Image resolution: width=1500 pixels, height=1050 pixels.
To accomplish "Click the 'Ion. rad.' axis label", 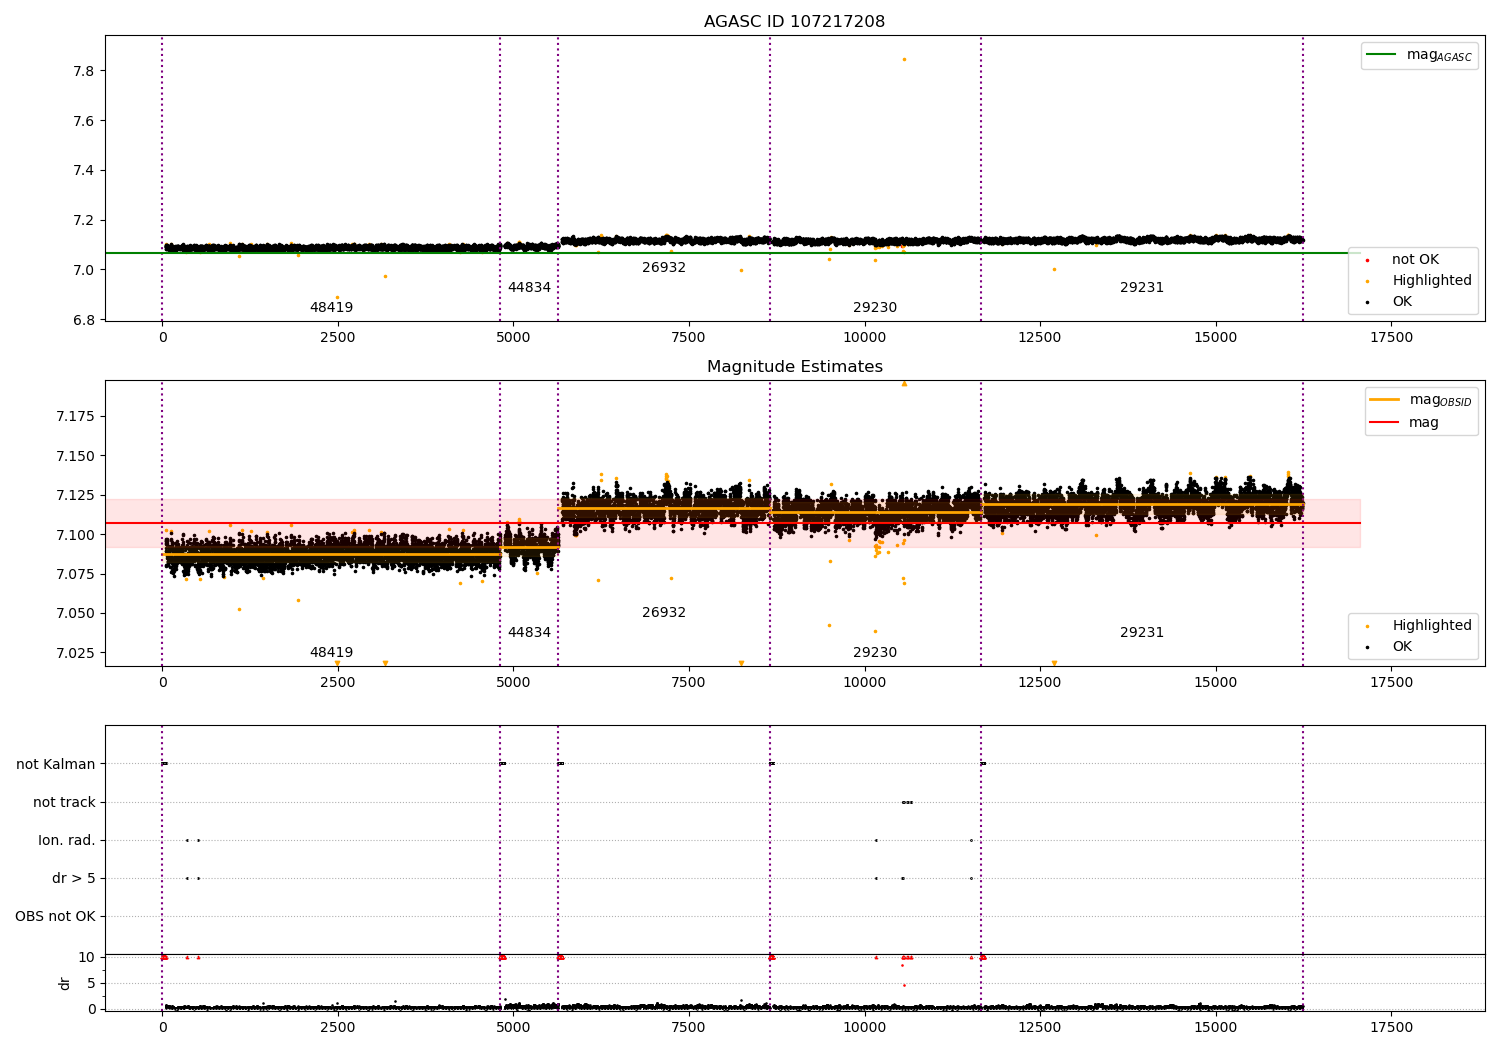I will click(67, 841).
